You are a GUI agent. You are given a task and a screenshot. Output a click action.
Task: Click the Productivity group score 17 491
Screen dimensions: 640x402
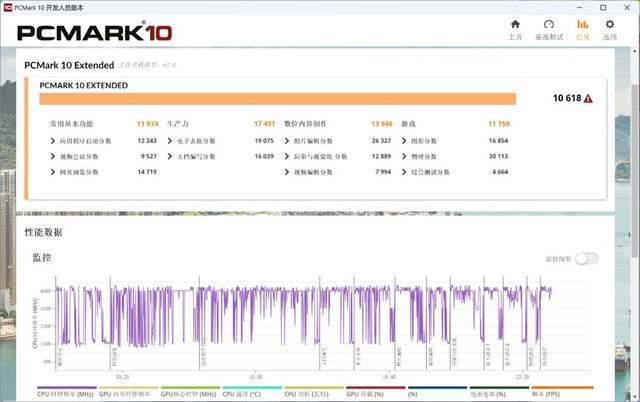pyautogui.click(x=264, y=124)
